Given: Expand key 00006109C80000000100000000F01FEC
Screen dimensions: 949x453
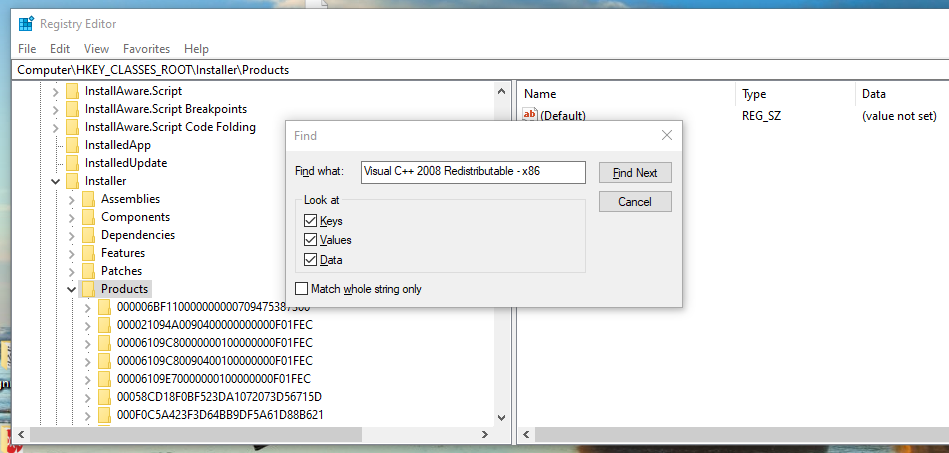Looking at the screenshot, I should 87,343.
